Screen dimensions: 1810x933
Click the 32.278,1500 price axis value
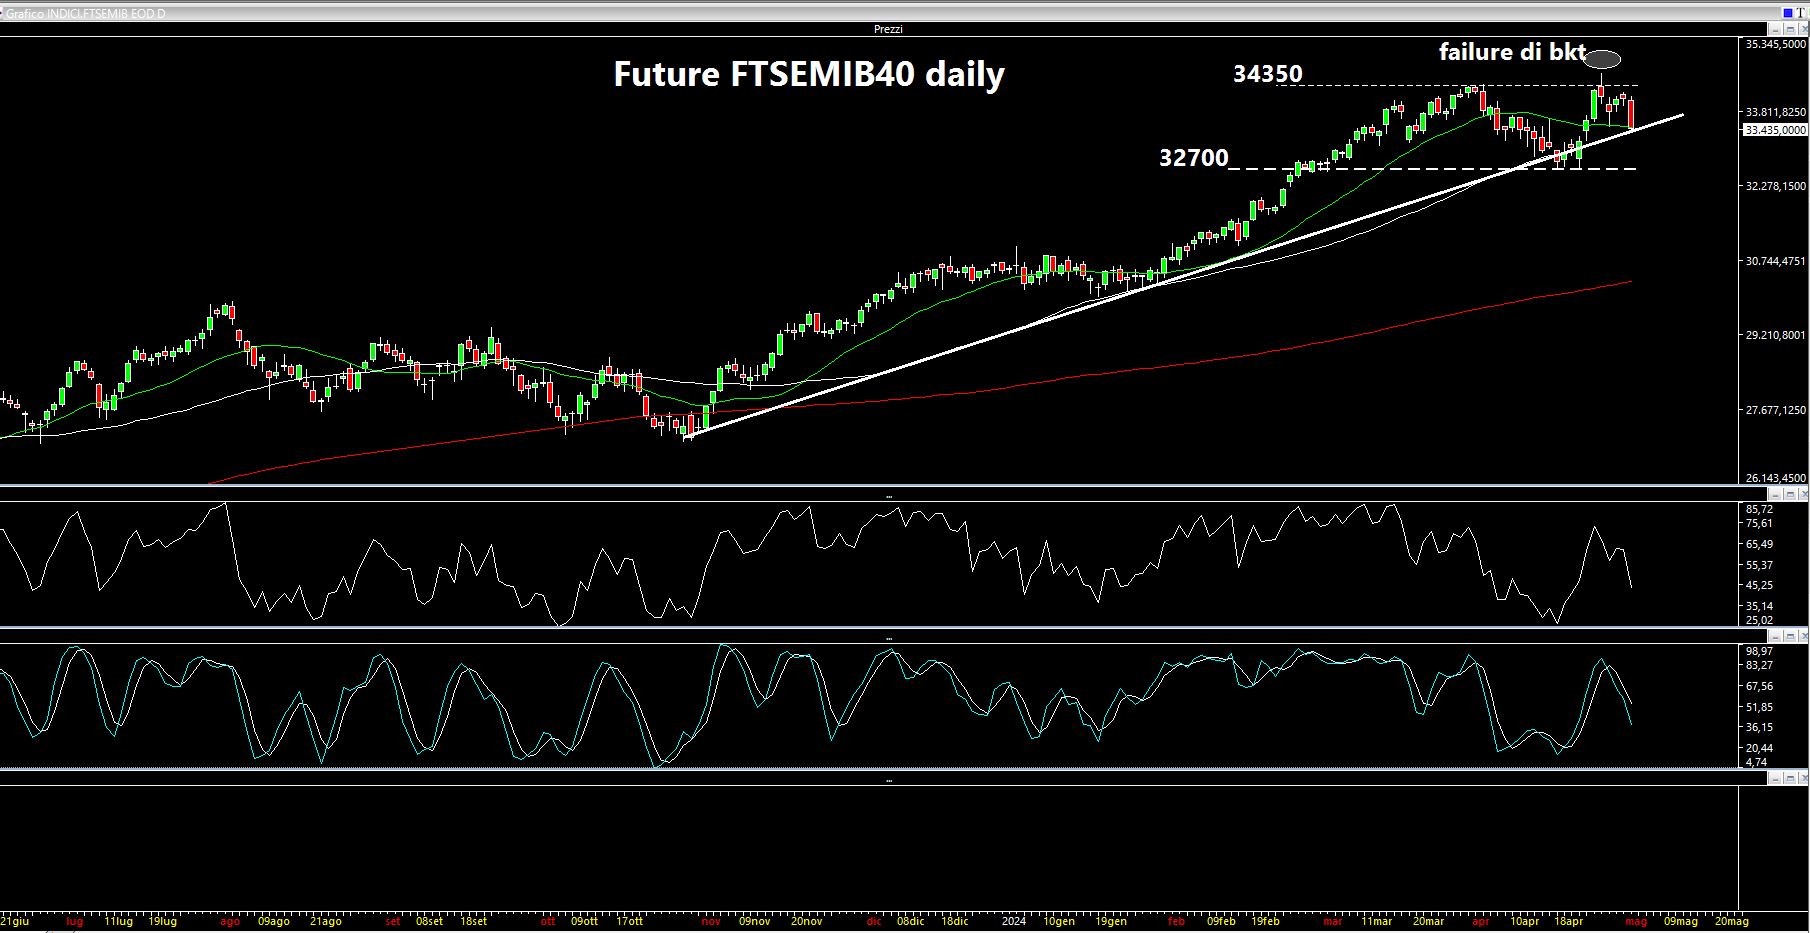pyautogui.click(x=1776, y=186)
